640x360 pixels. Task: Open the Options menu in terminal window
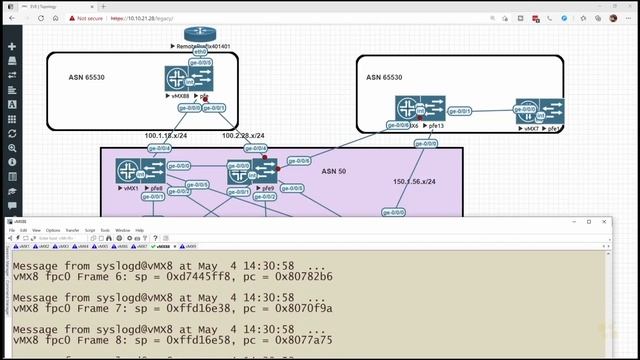[x=53, y=230]
